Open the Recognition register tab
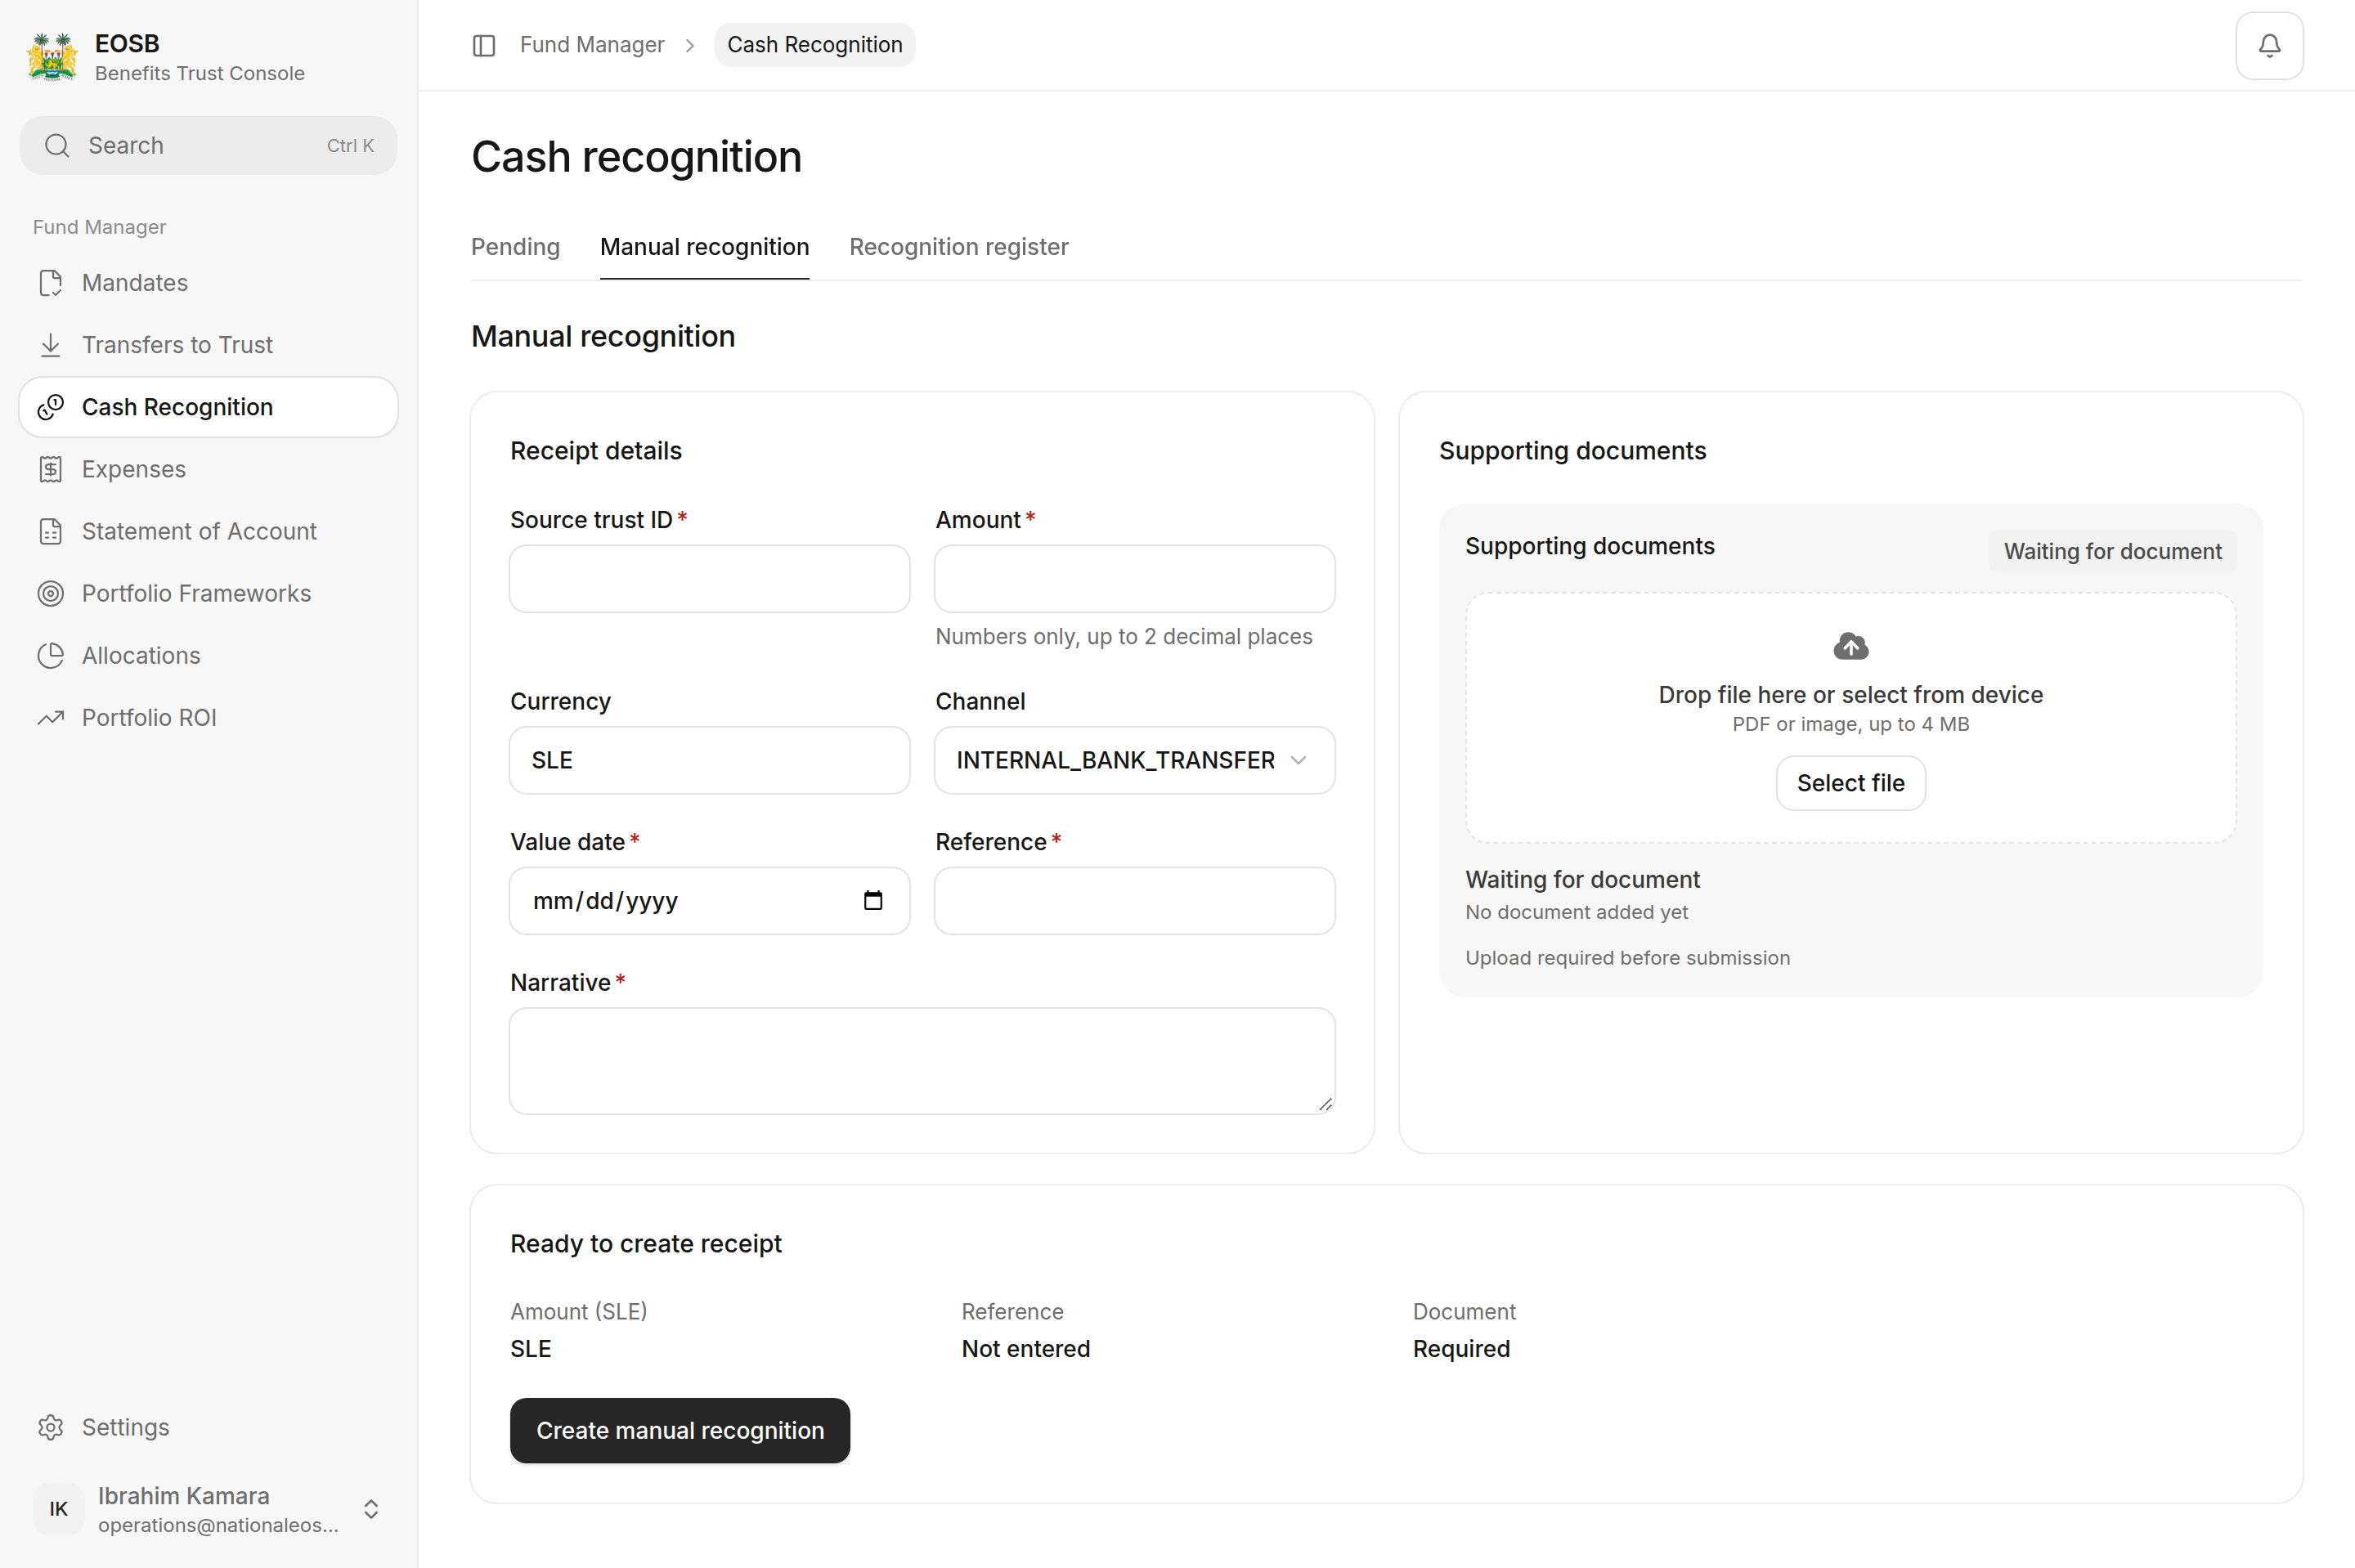 tap(958, 247)
